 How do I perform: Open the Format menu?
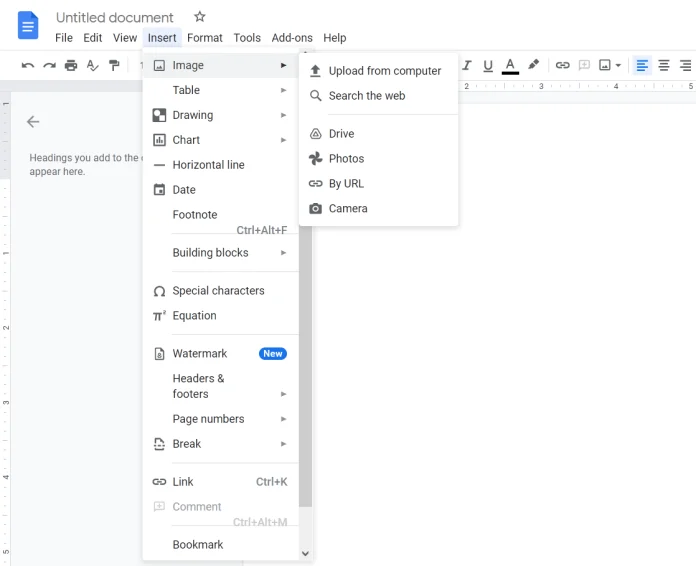click(205, 38)
